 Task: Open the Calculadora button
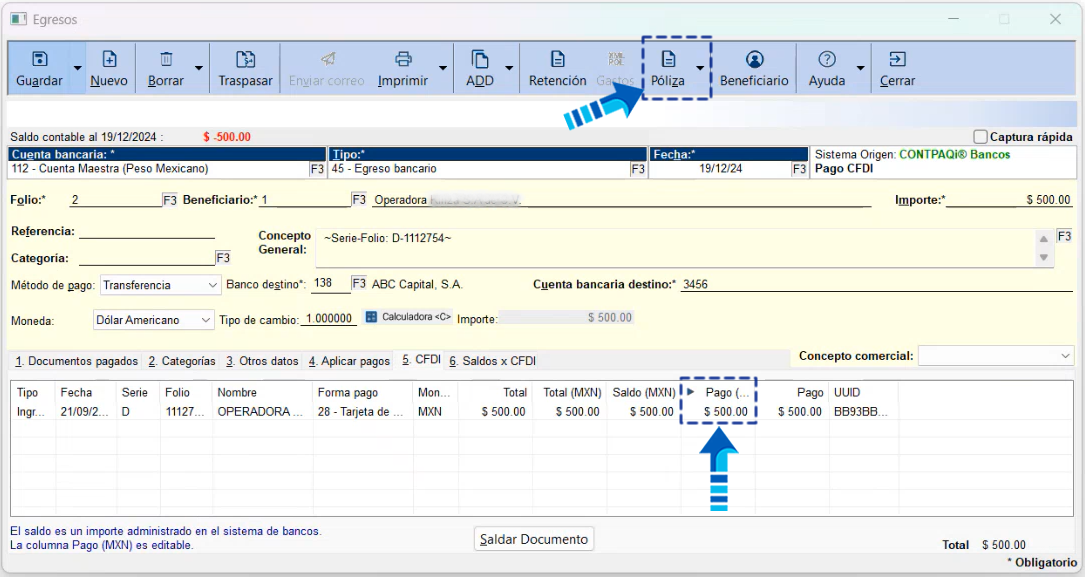(408, 317)
